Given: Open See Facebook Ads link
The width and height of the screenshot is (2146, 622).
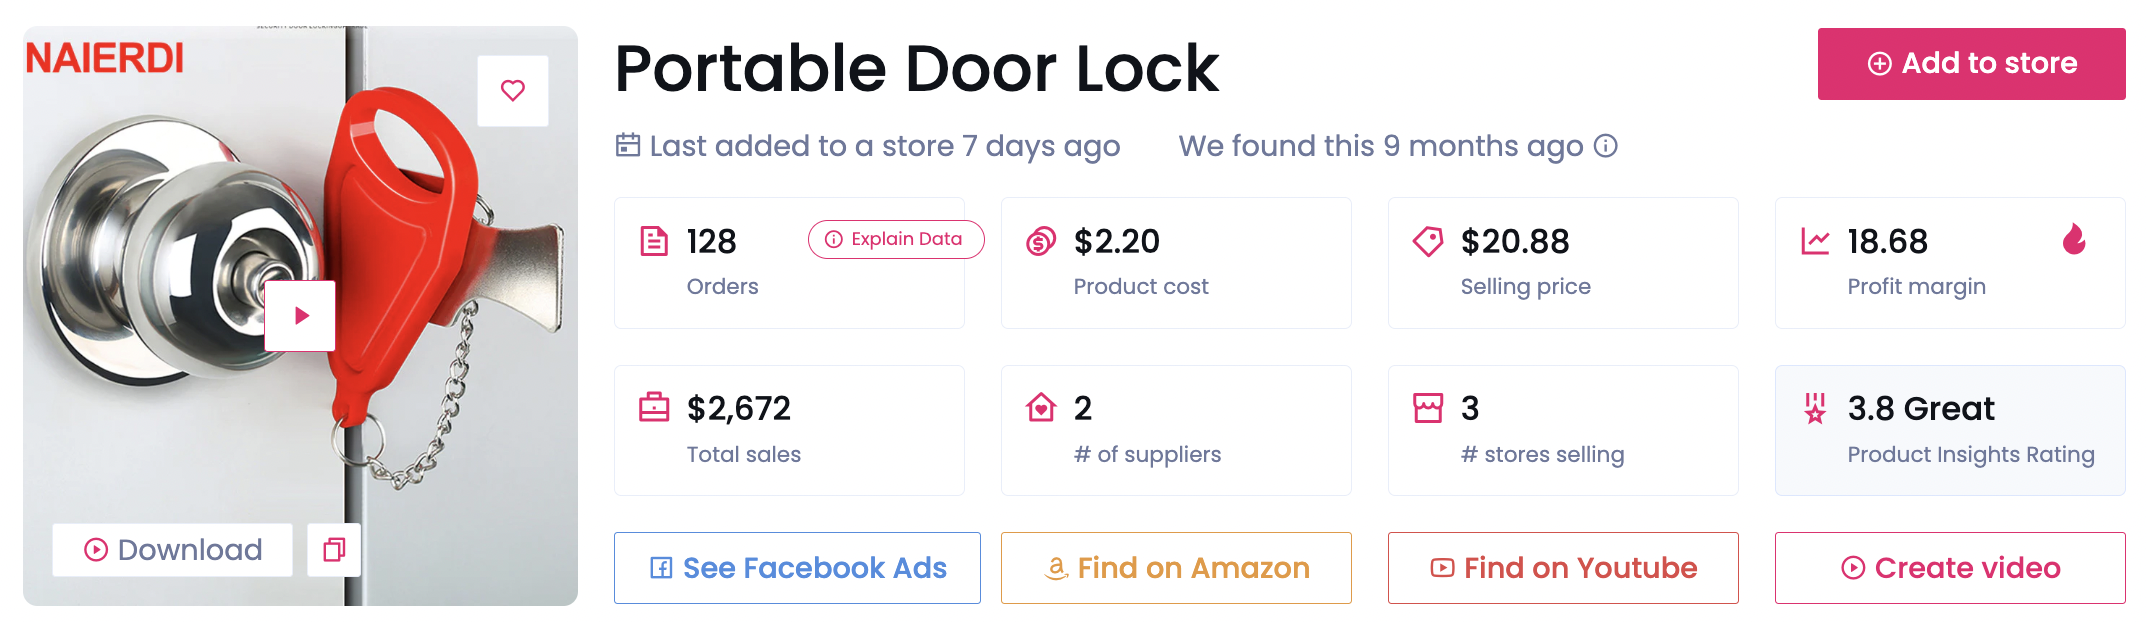Looking at the screenshot, I should click(797, 568).
